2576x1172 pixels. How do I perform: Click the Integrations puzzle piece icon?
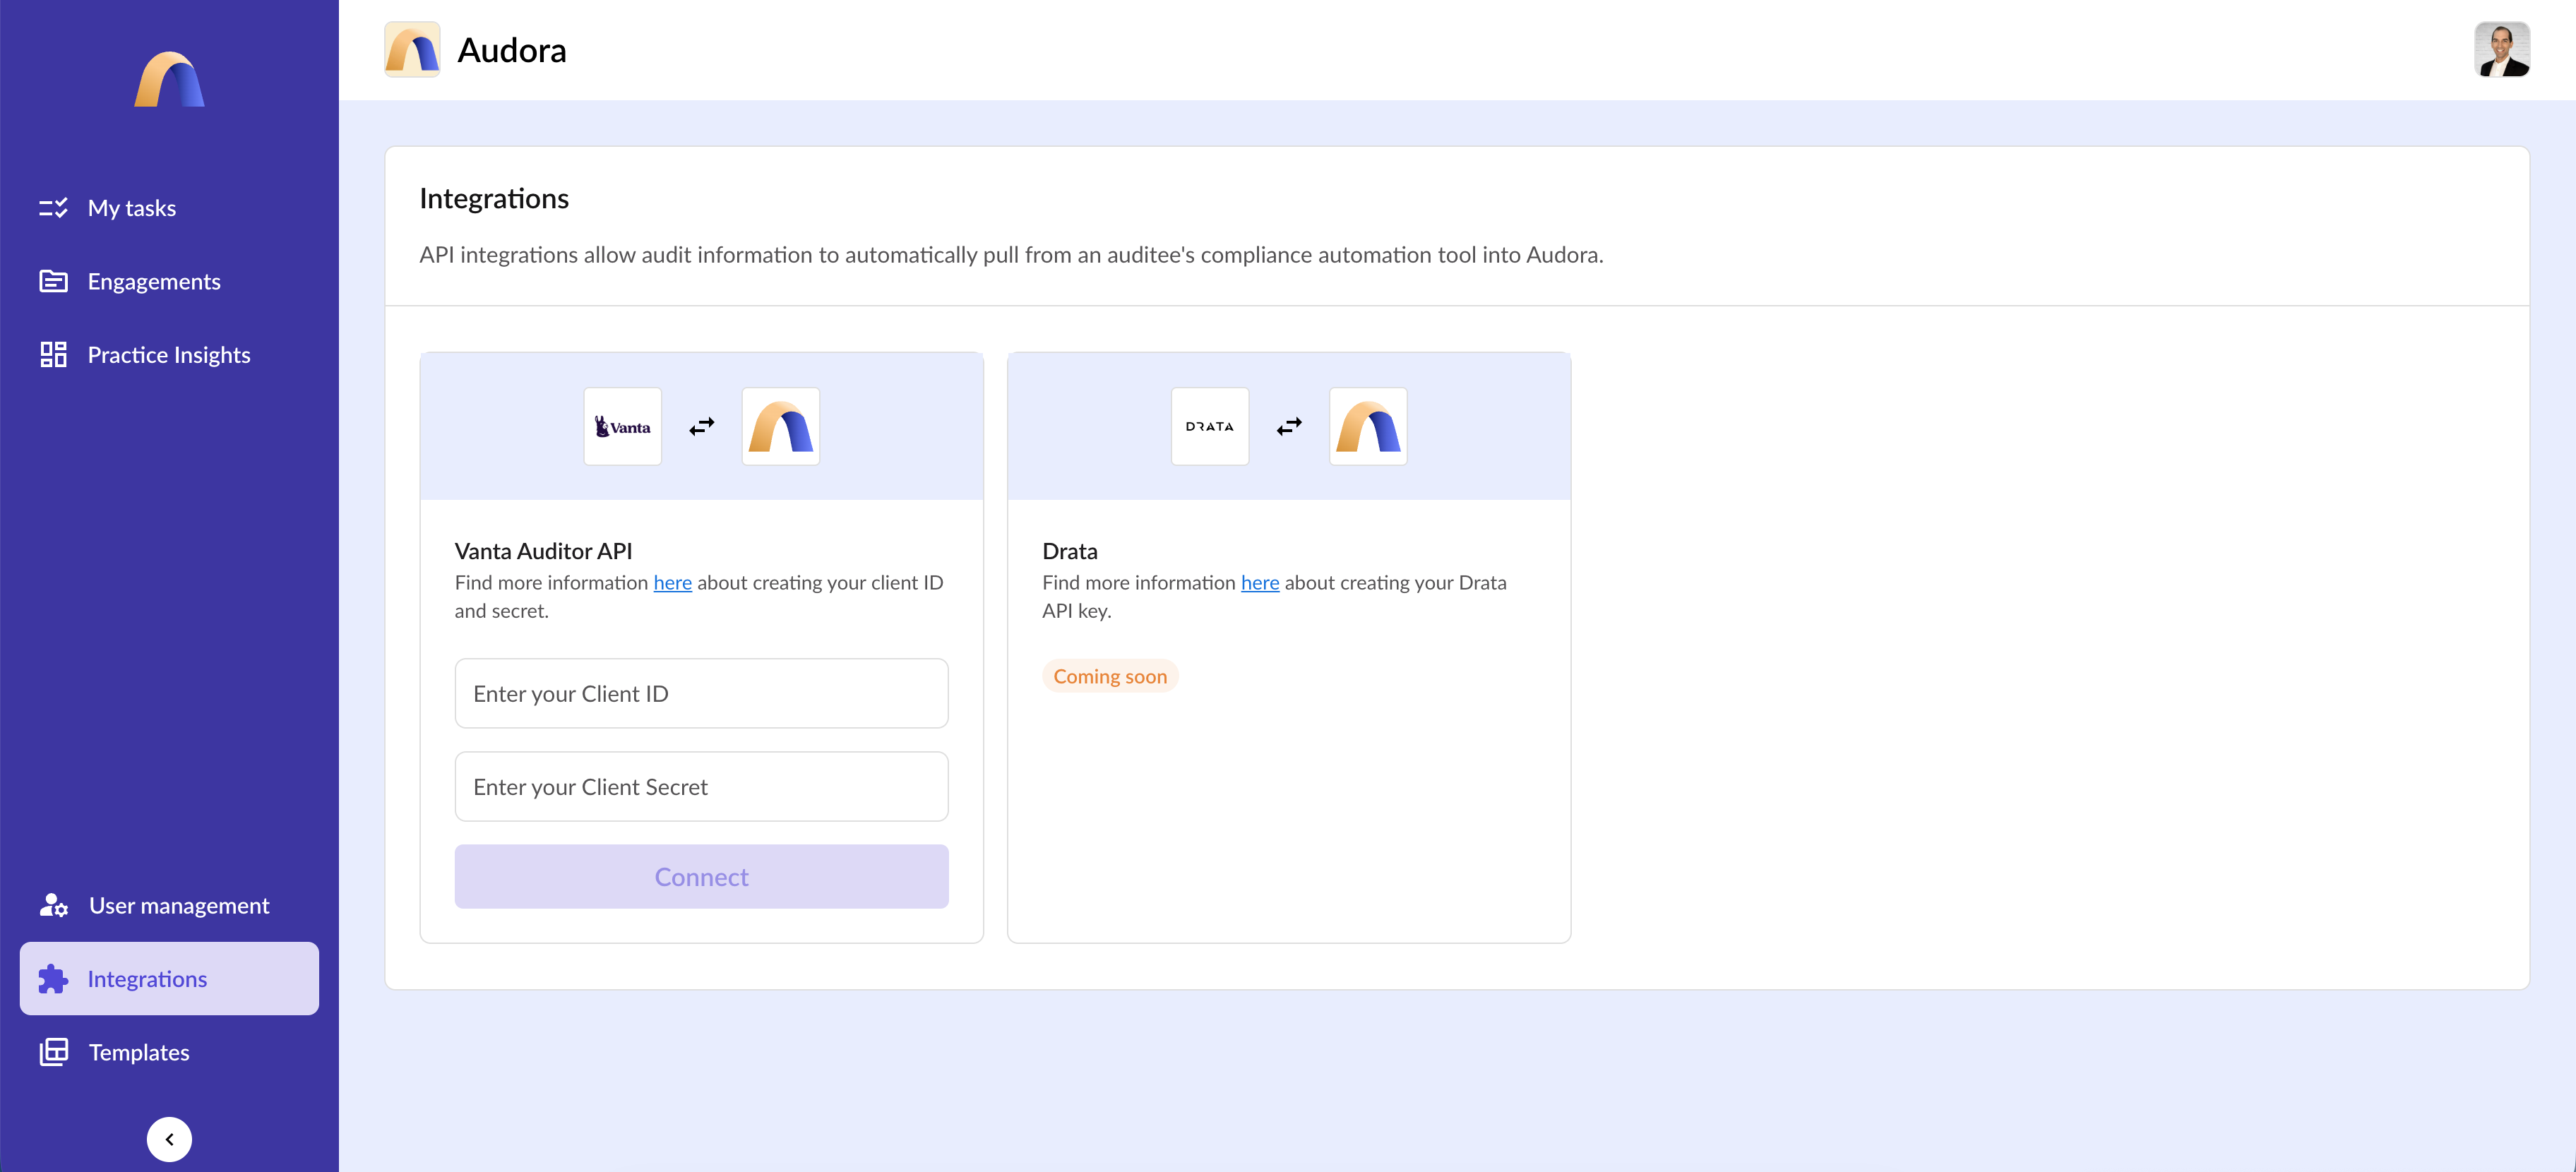53,979
